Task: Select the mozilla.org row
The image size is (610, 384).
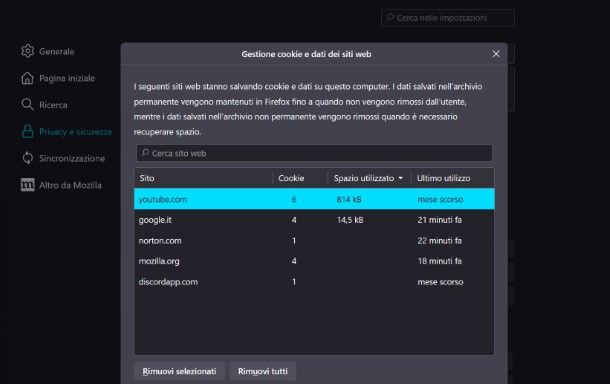Action: [314, 261]
